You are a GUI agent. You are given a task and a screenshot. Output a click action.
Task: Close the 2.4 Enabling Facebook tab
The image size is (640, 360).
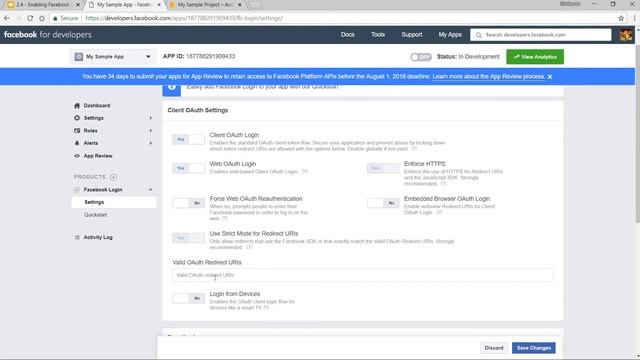coord(78,5)
